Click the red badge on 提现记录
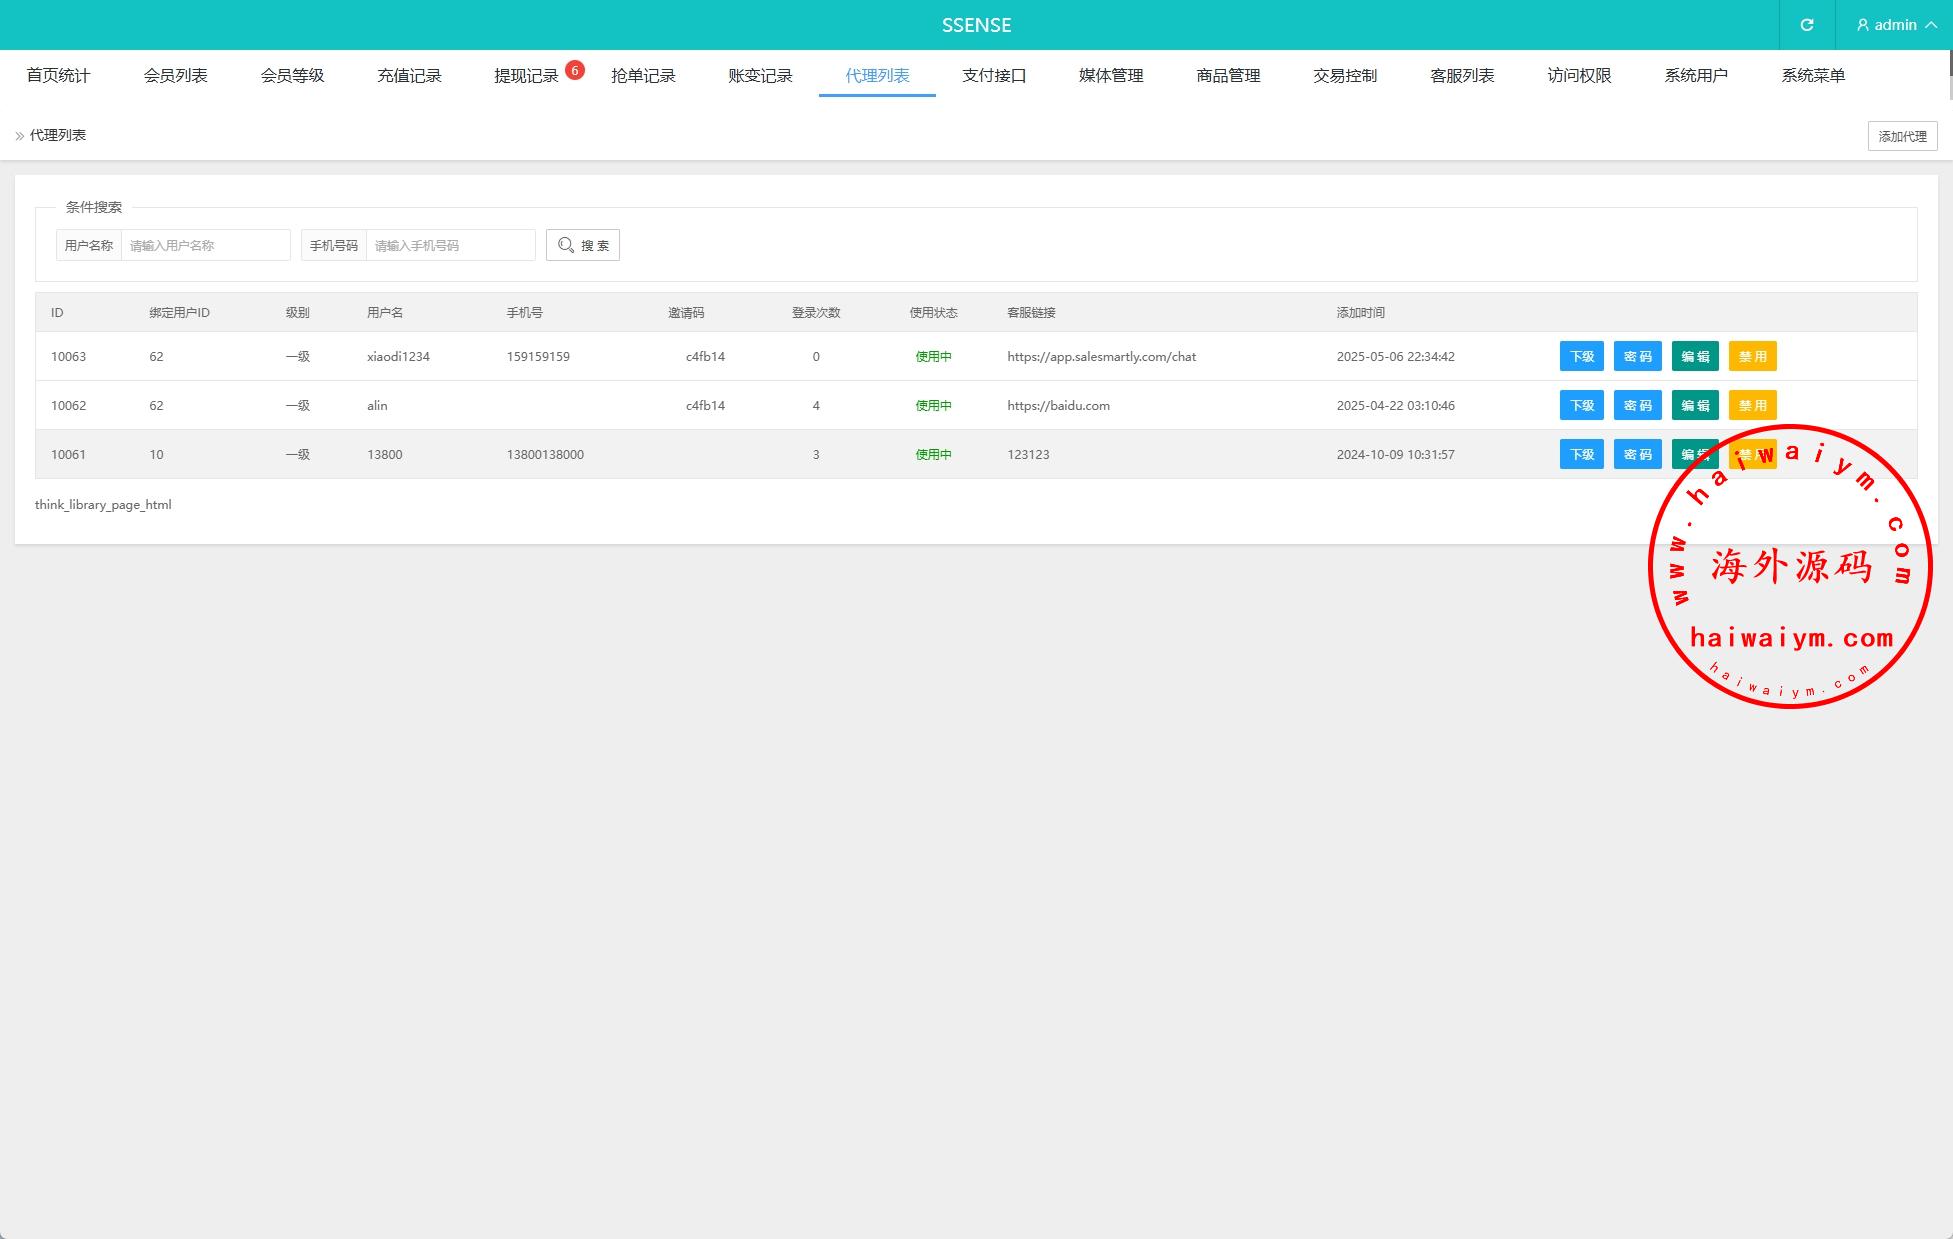Viewport: 1953px width, 1239px height. pos(574,70)
